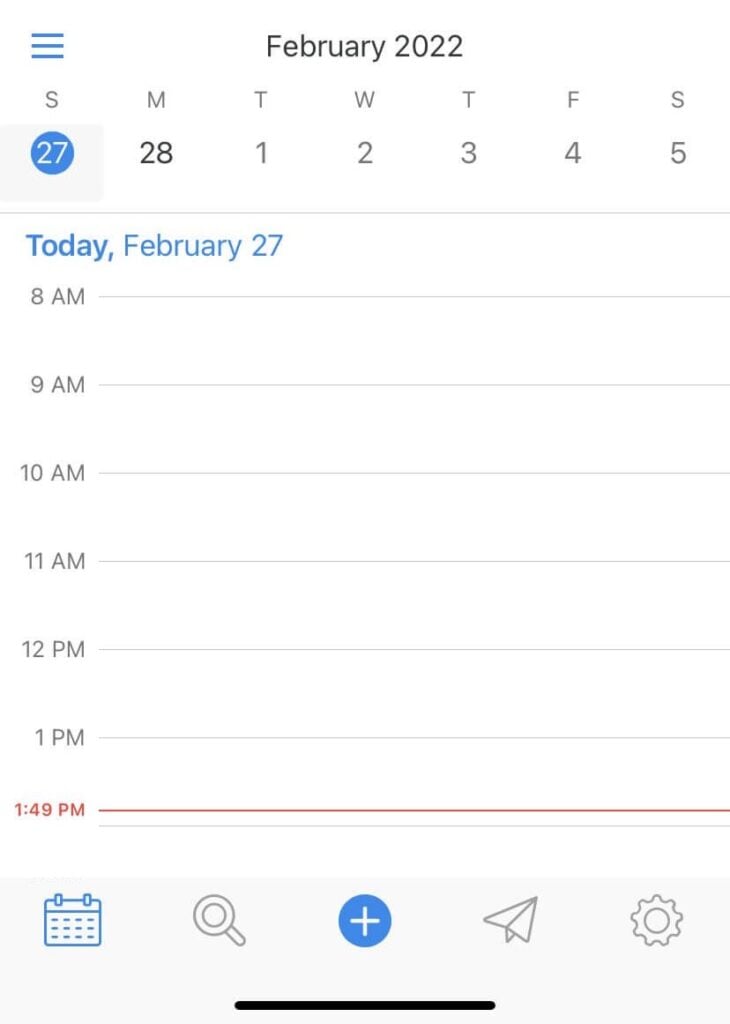Select Wednesday the 2nd
This screenshot has width=730, height=1024.
(365, 153)
